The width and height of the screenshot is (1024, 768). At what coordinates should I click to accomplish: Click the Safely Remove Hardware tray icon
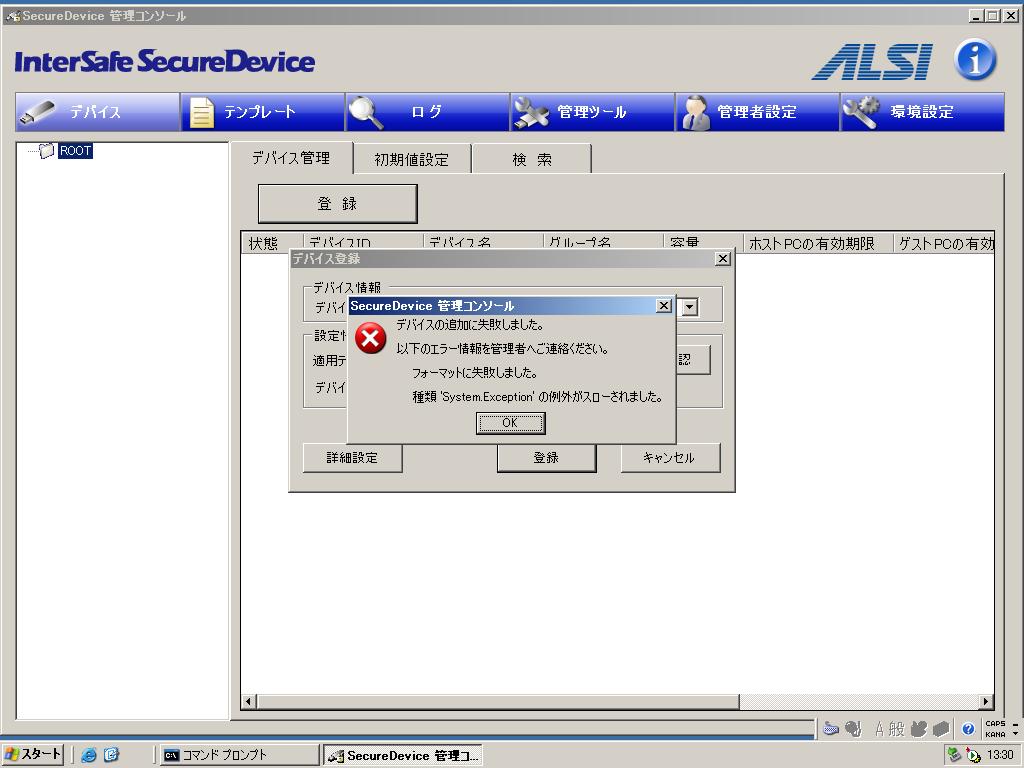[955, 755]
